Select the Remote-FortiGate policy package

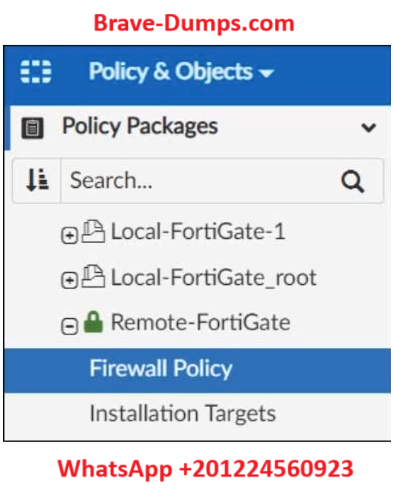tap(200, 322)
